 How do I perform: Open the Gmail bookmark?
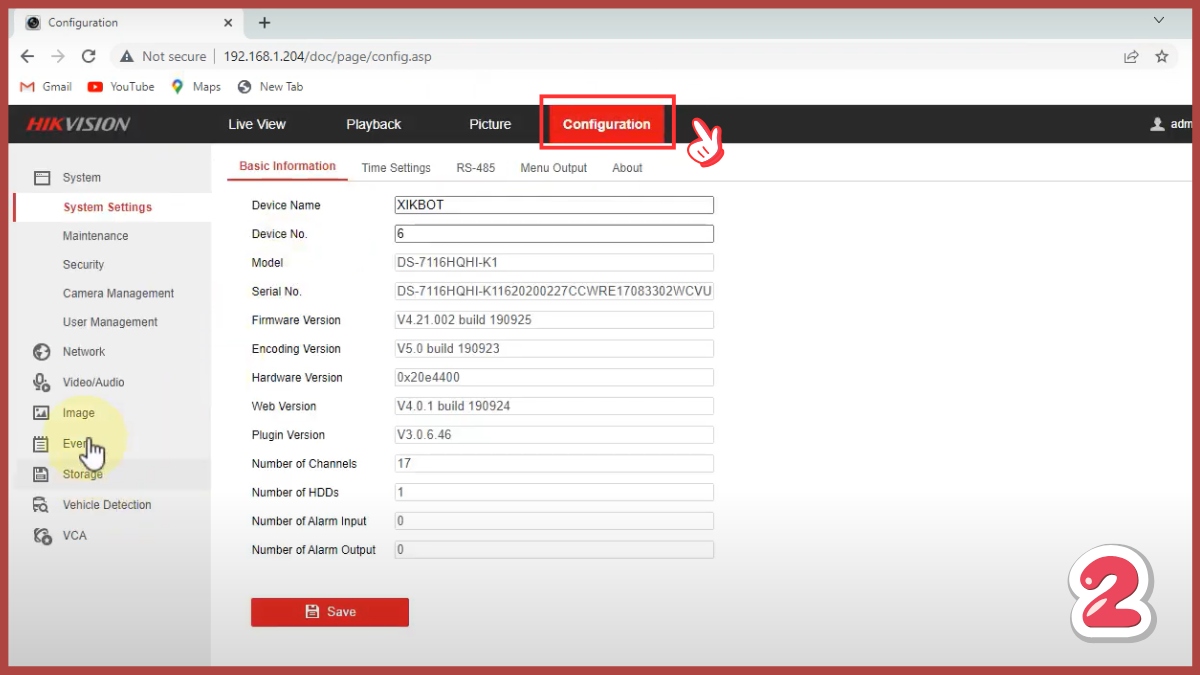click(x=46, y=87)
